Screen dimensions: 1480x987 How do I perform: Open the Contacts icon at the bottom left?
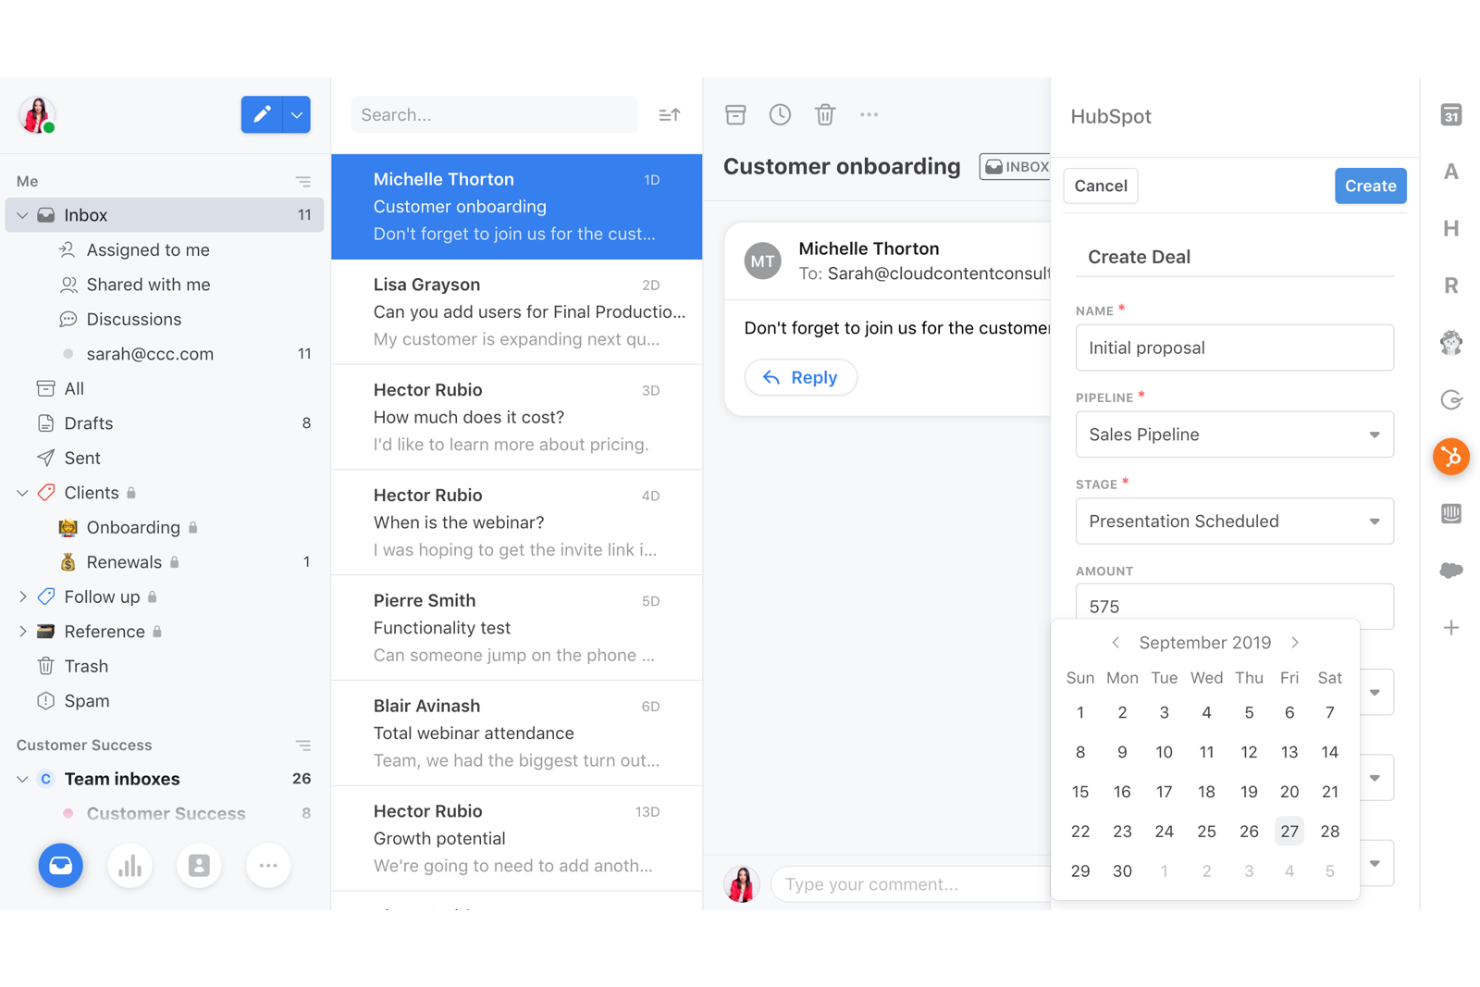coord(199,865)
